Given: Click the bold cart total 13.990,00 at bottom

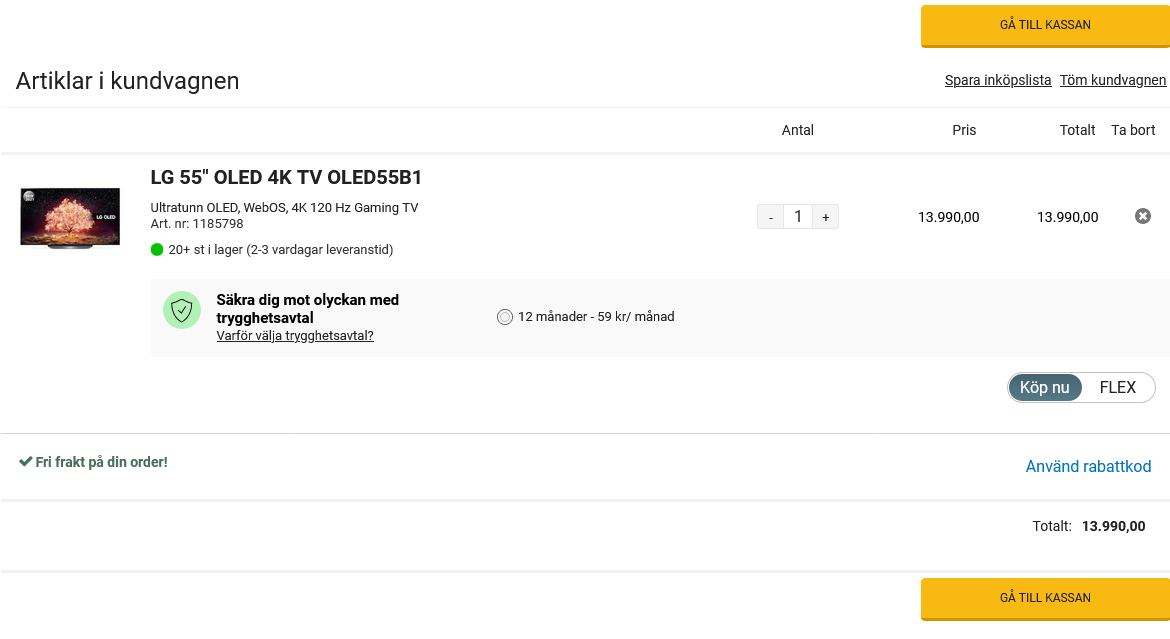Looking at the screenshot, I should tap(1113, 526).
